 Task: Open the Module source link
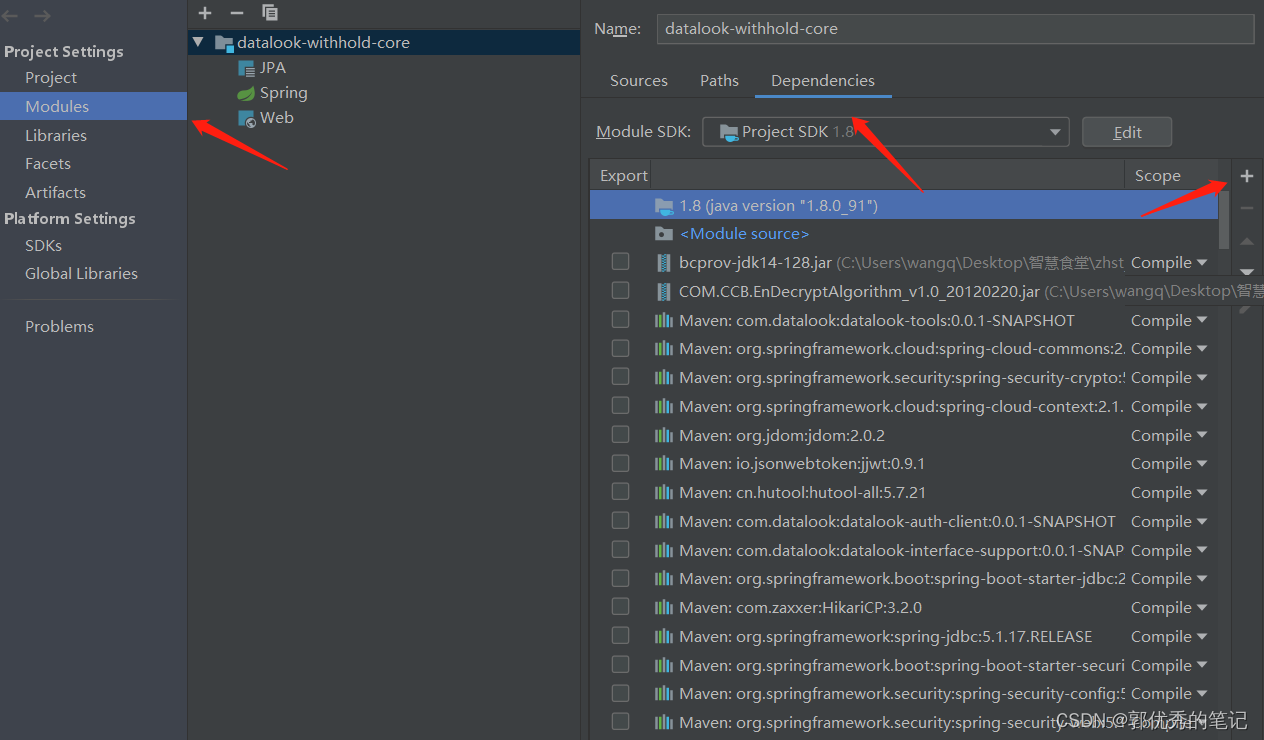pyautogui.click(x=744, y=234)
